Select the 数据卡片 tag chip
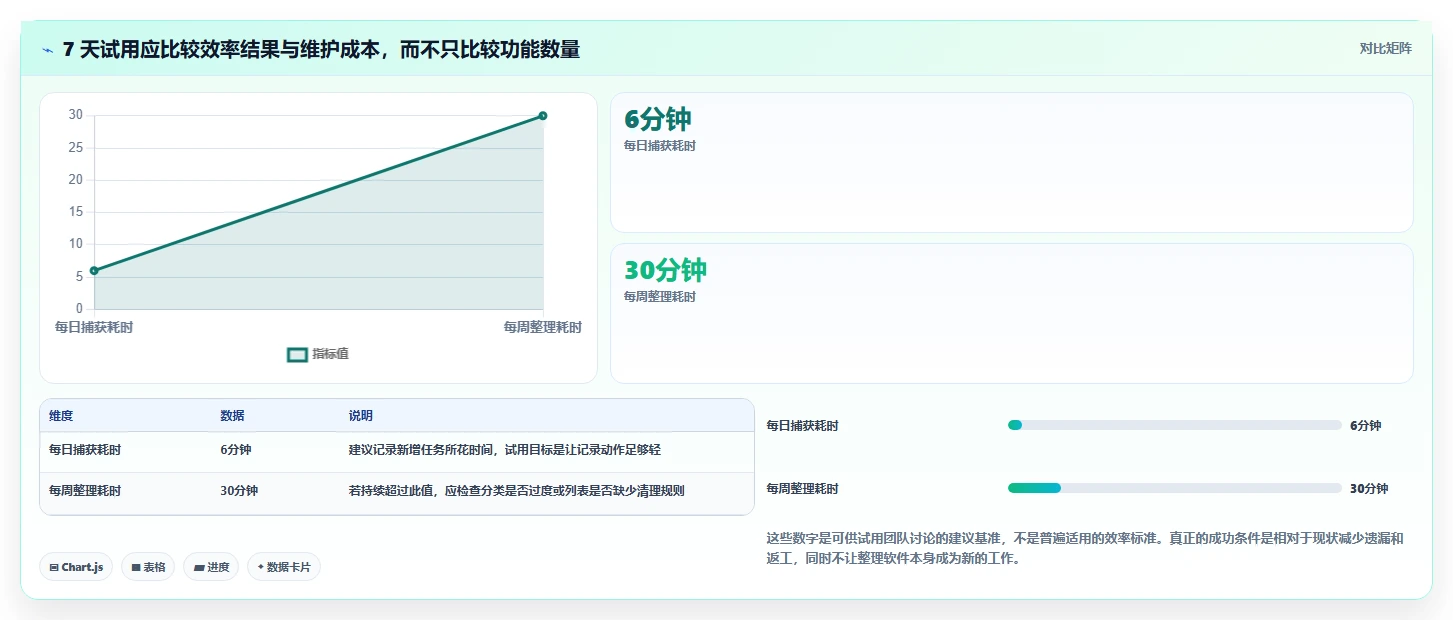This screenshot has height=620, width=1453. coord(284,567)
